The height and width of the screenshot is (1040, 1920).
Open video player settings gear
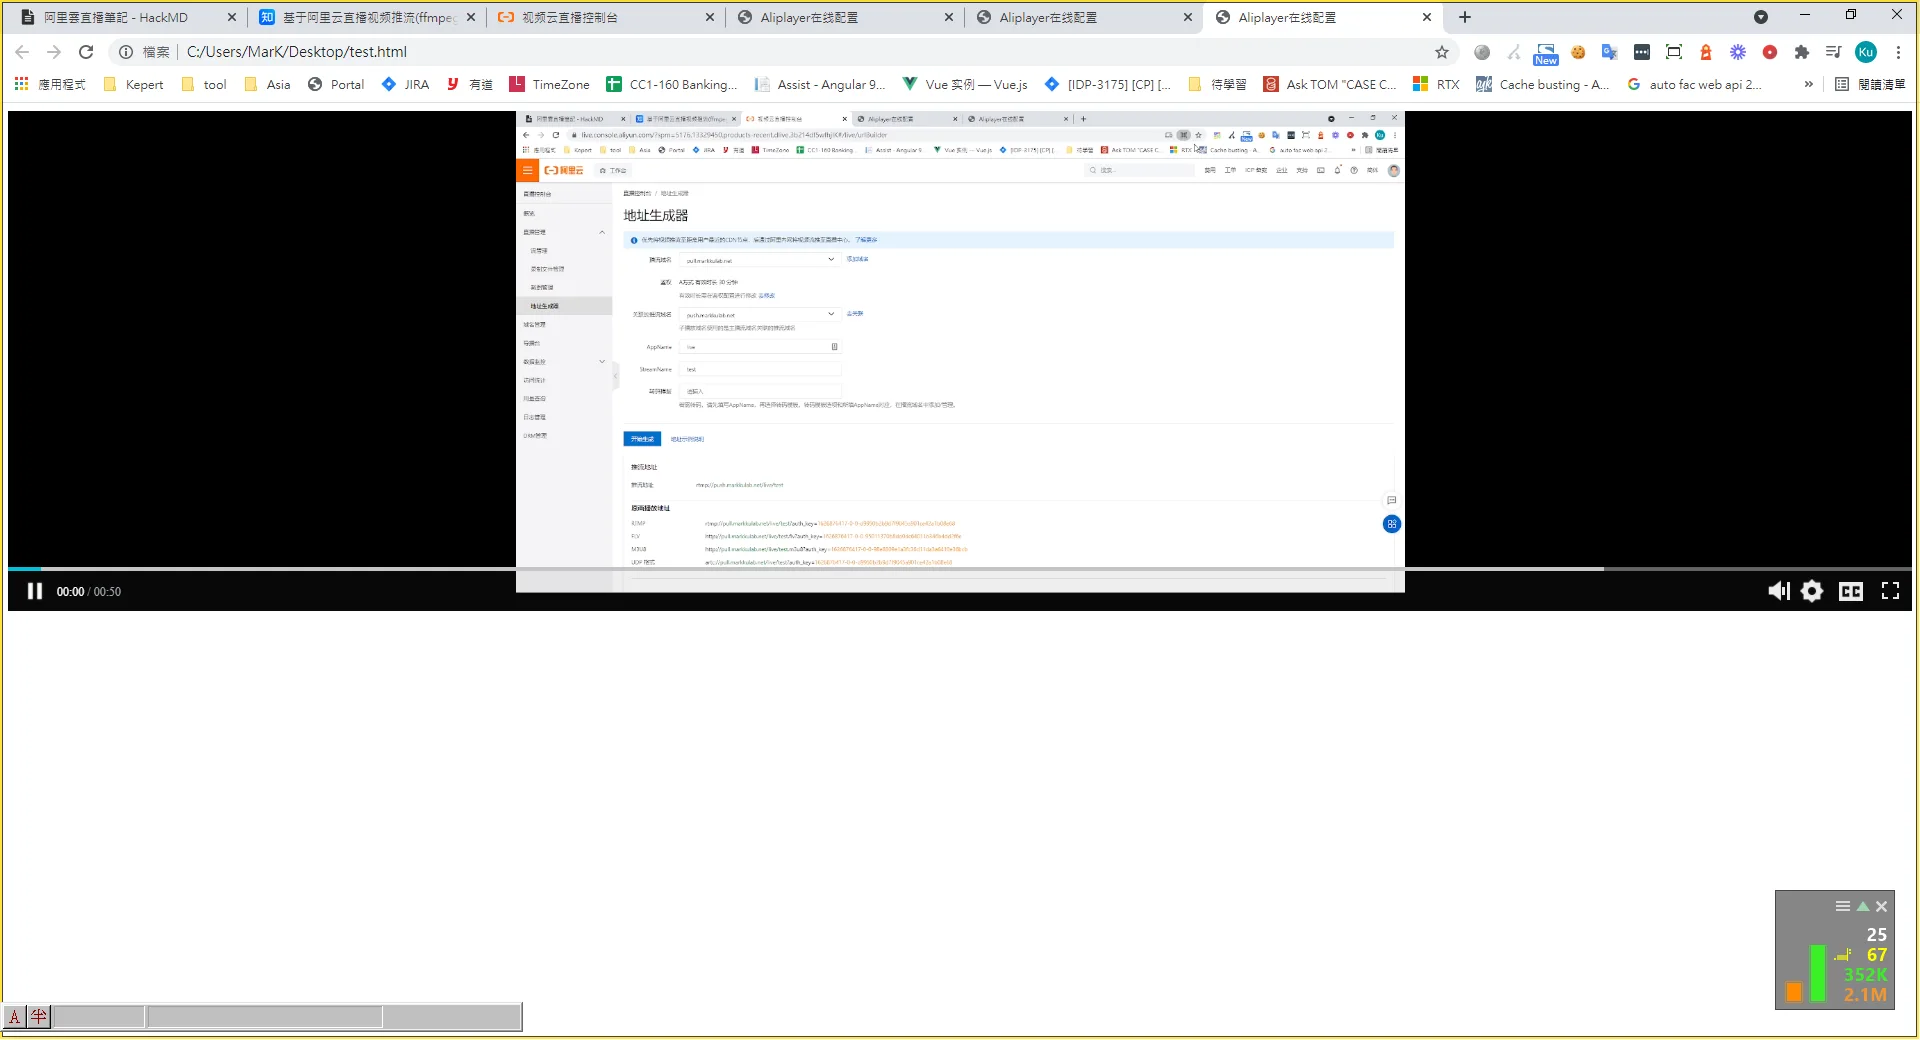click(1812, 591)
